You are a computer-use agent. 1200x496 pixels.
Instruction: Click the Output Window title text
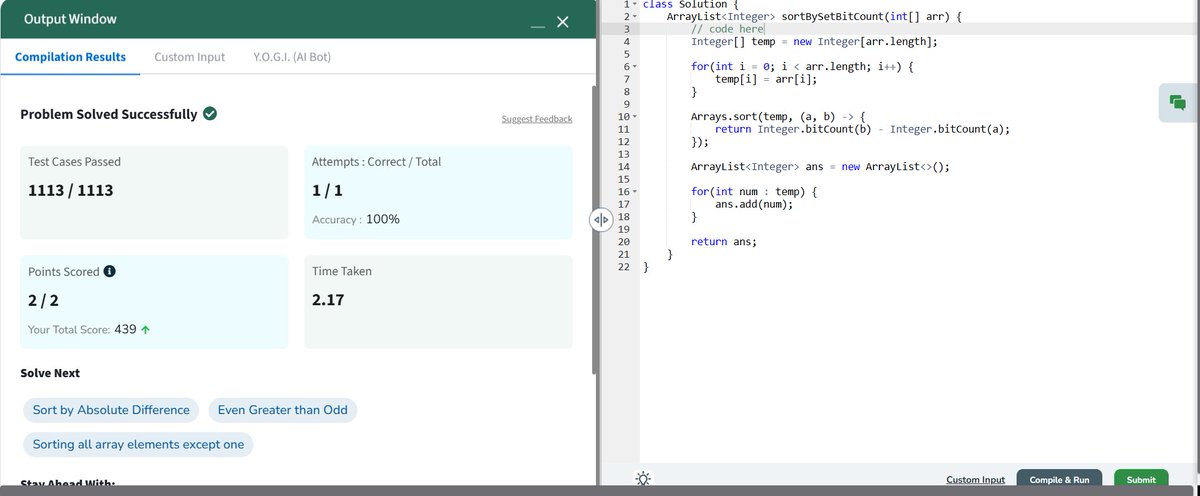point(70,19)
